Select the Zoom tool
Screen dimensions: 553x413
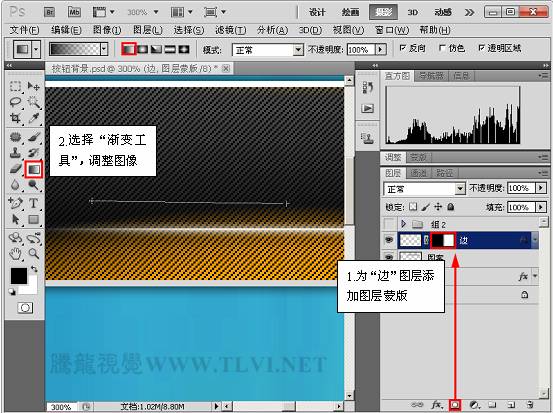[x=34, y=253]
